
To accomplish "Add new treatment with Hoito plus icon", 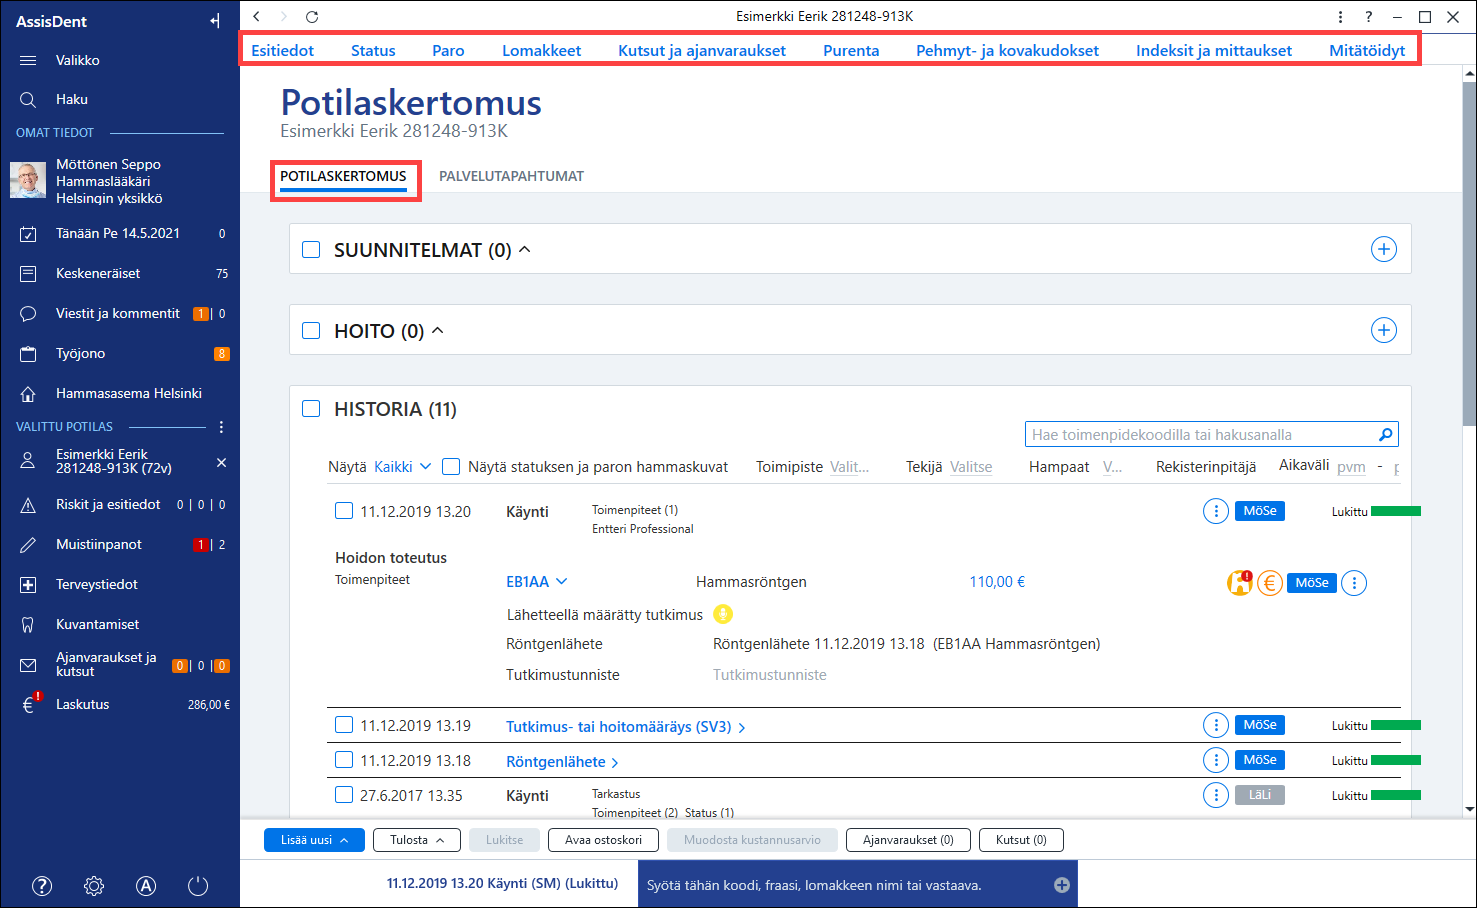I will coord(1383,330).
